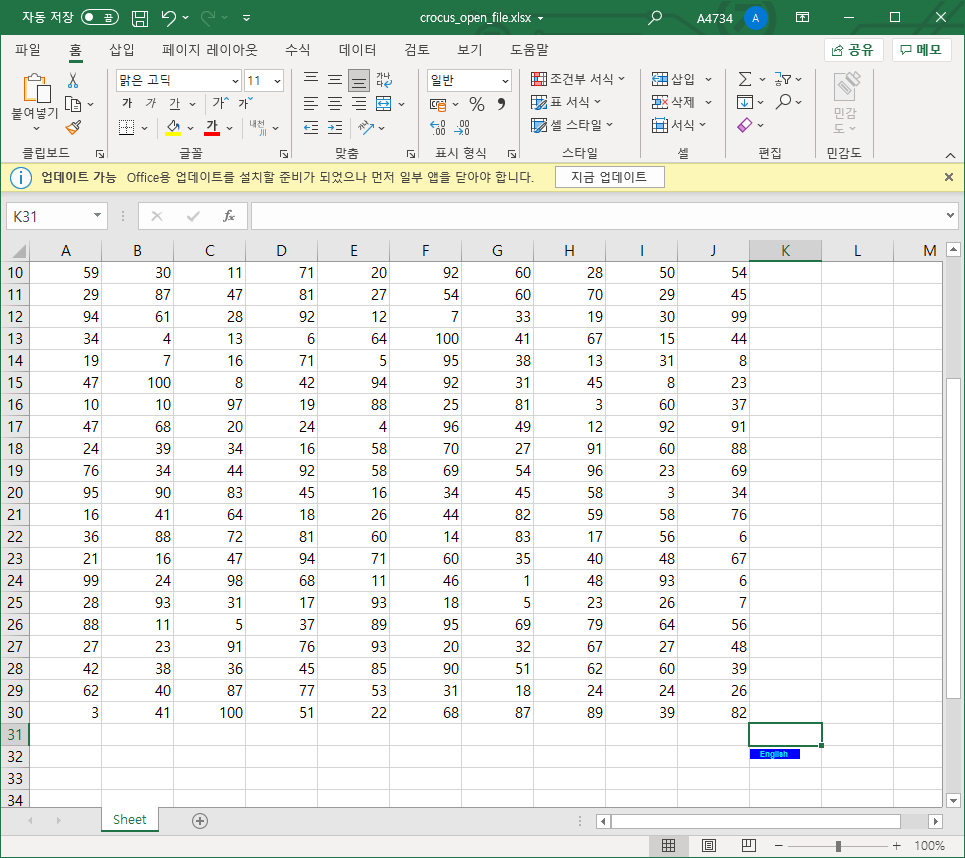Open the number format 일반 dropdown

pos(505,81)
